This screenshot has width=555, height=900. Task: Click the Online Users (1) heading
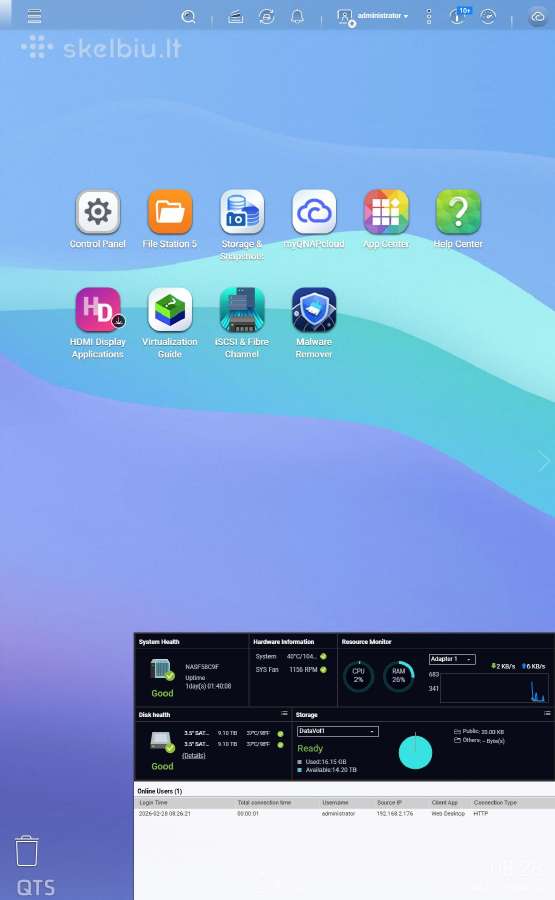coord(160,791)
